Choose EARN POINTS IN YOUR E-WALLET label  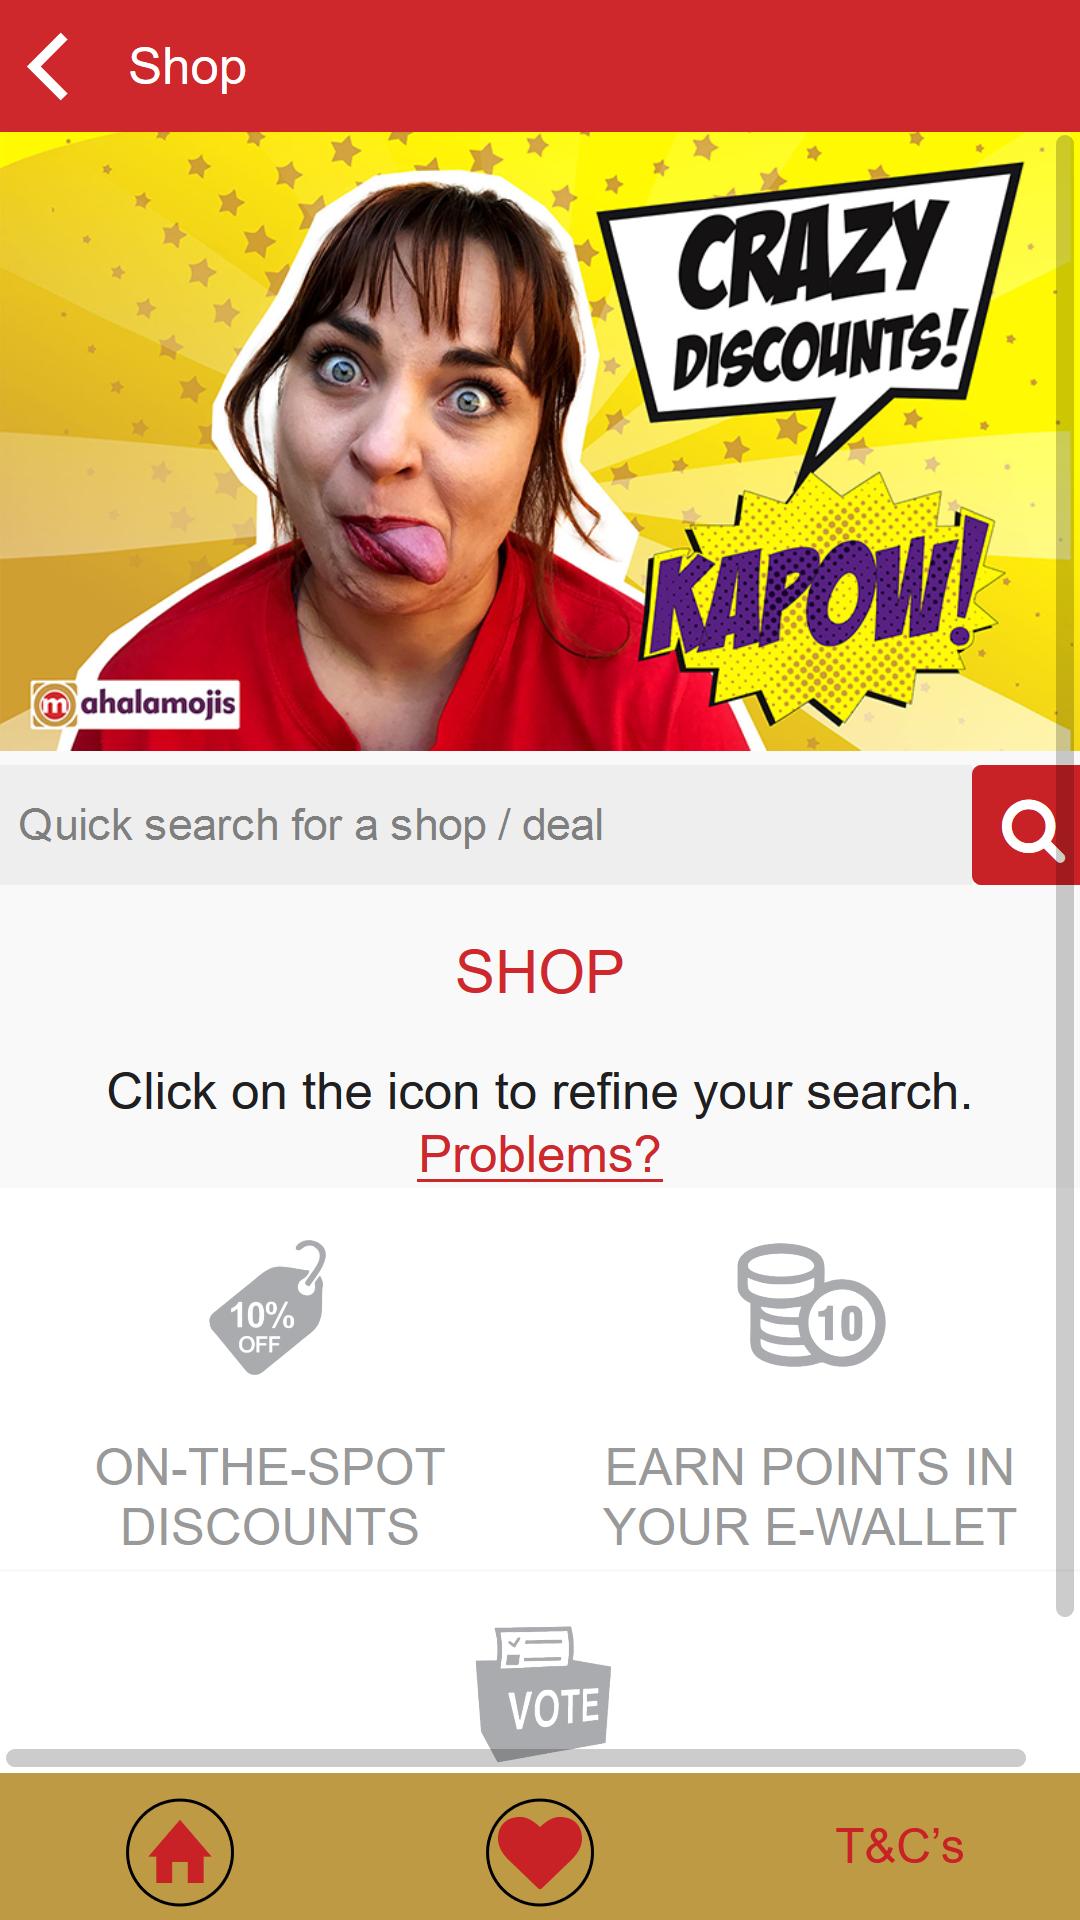point(810,1497)
